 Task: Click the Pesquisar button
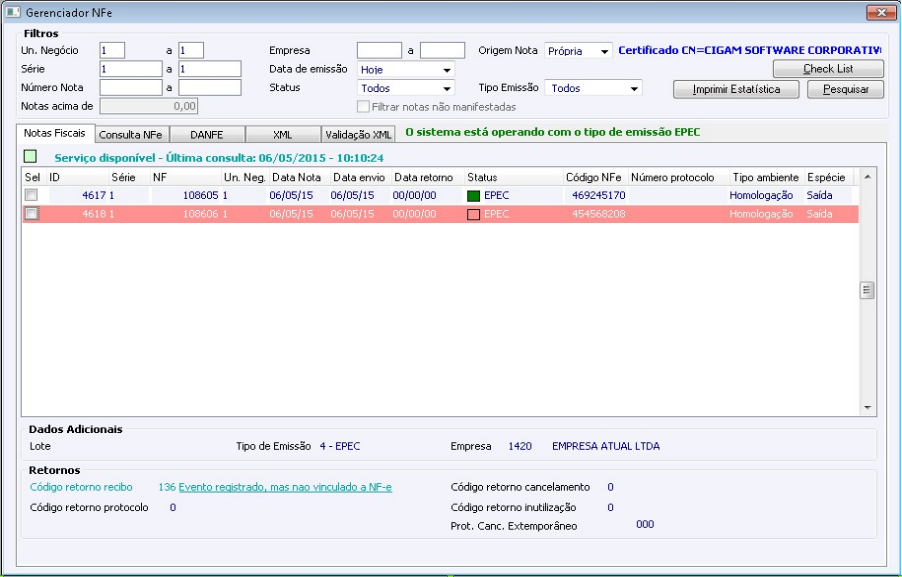click(x=846, y=90)
